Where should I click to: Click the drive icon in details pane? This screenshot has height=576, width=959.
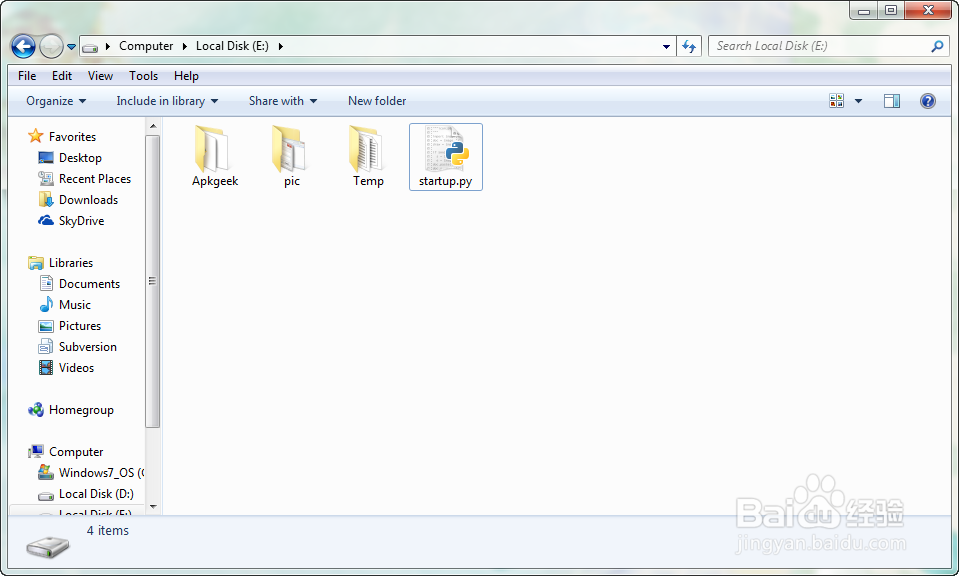click(x=48, y=545)
